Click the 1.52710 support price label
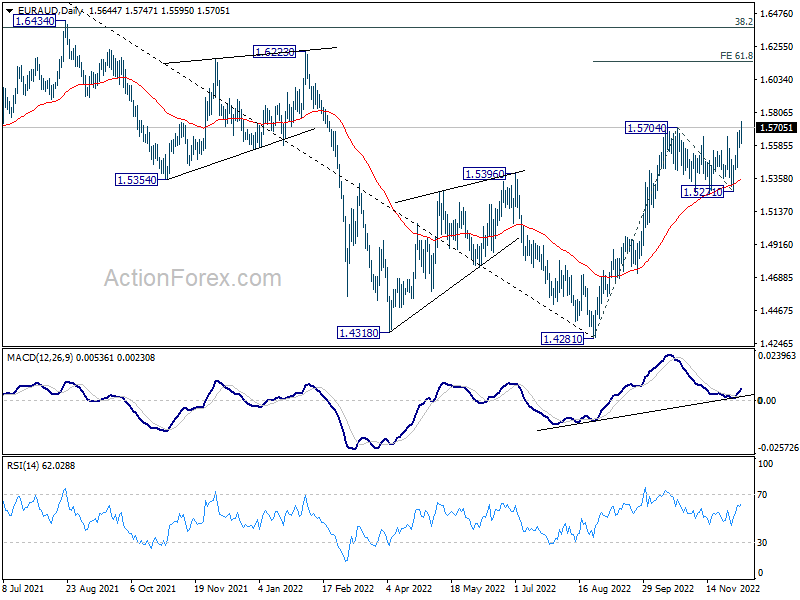Screen dimensions: 800x600 [703, 192]
